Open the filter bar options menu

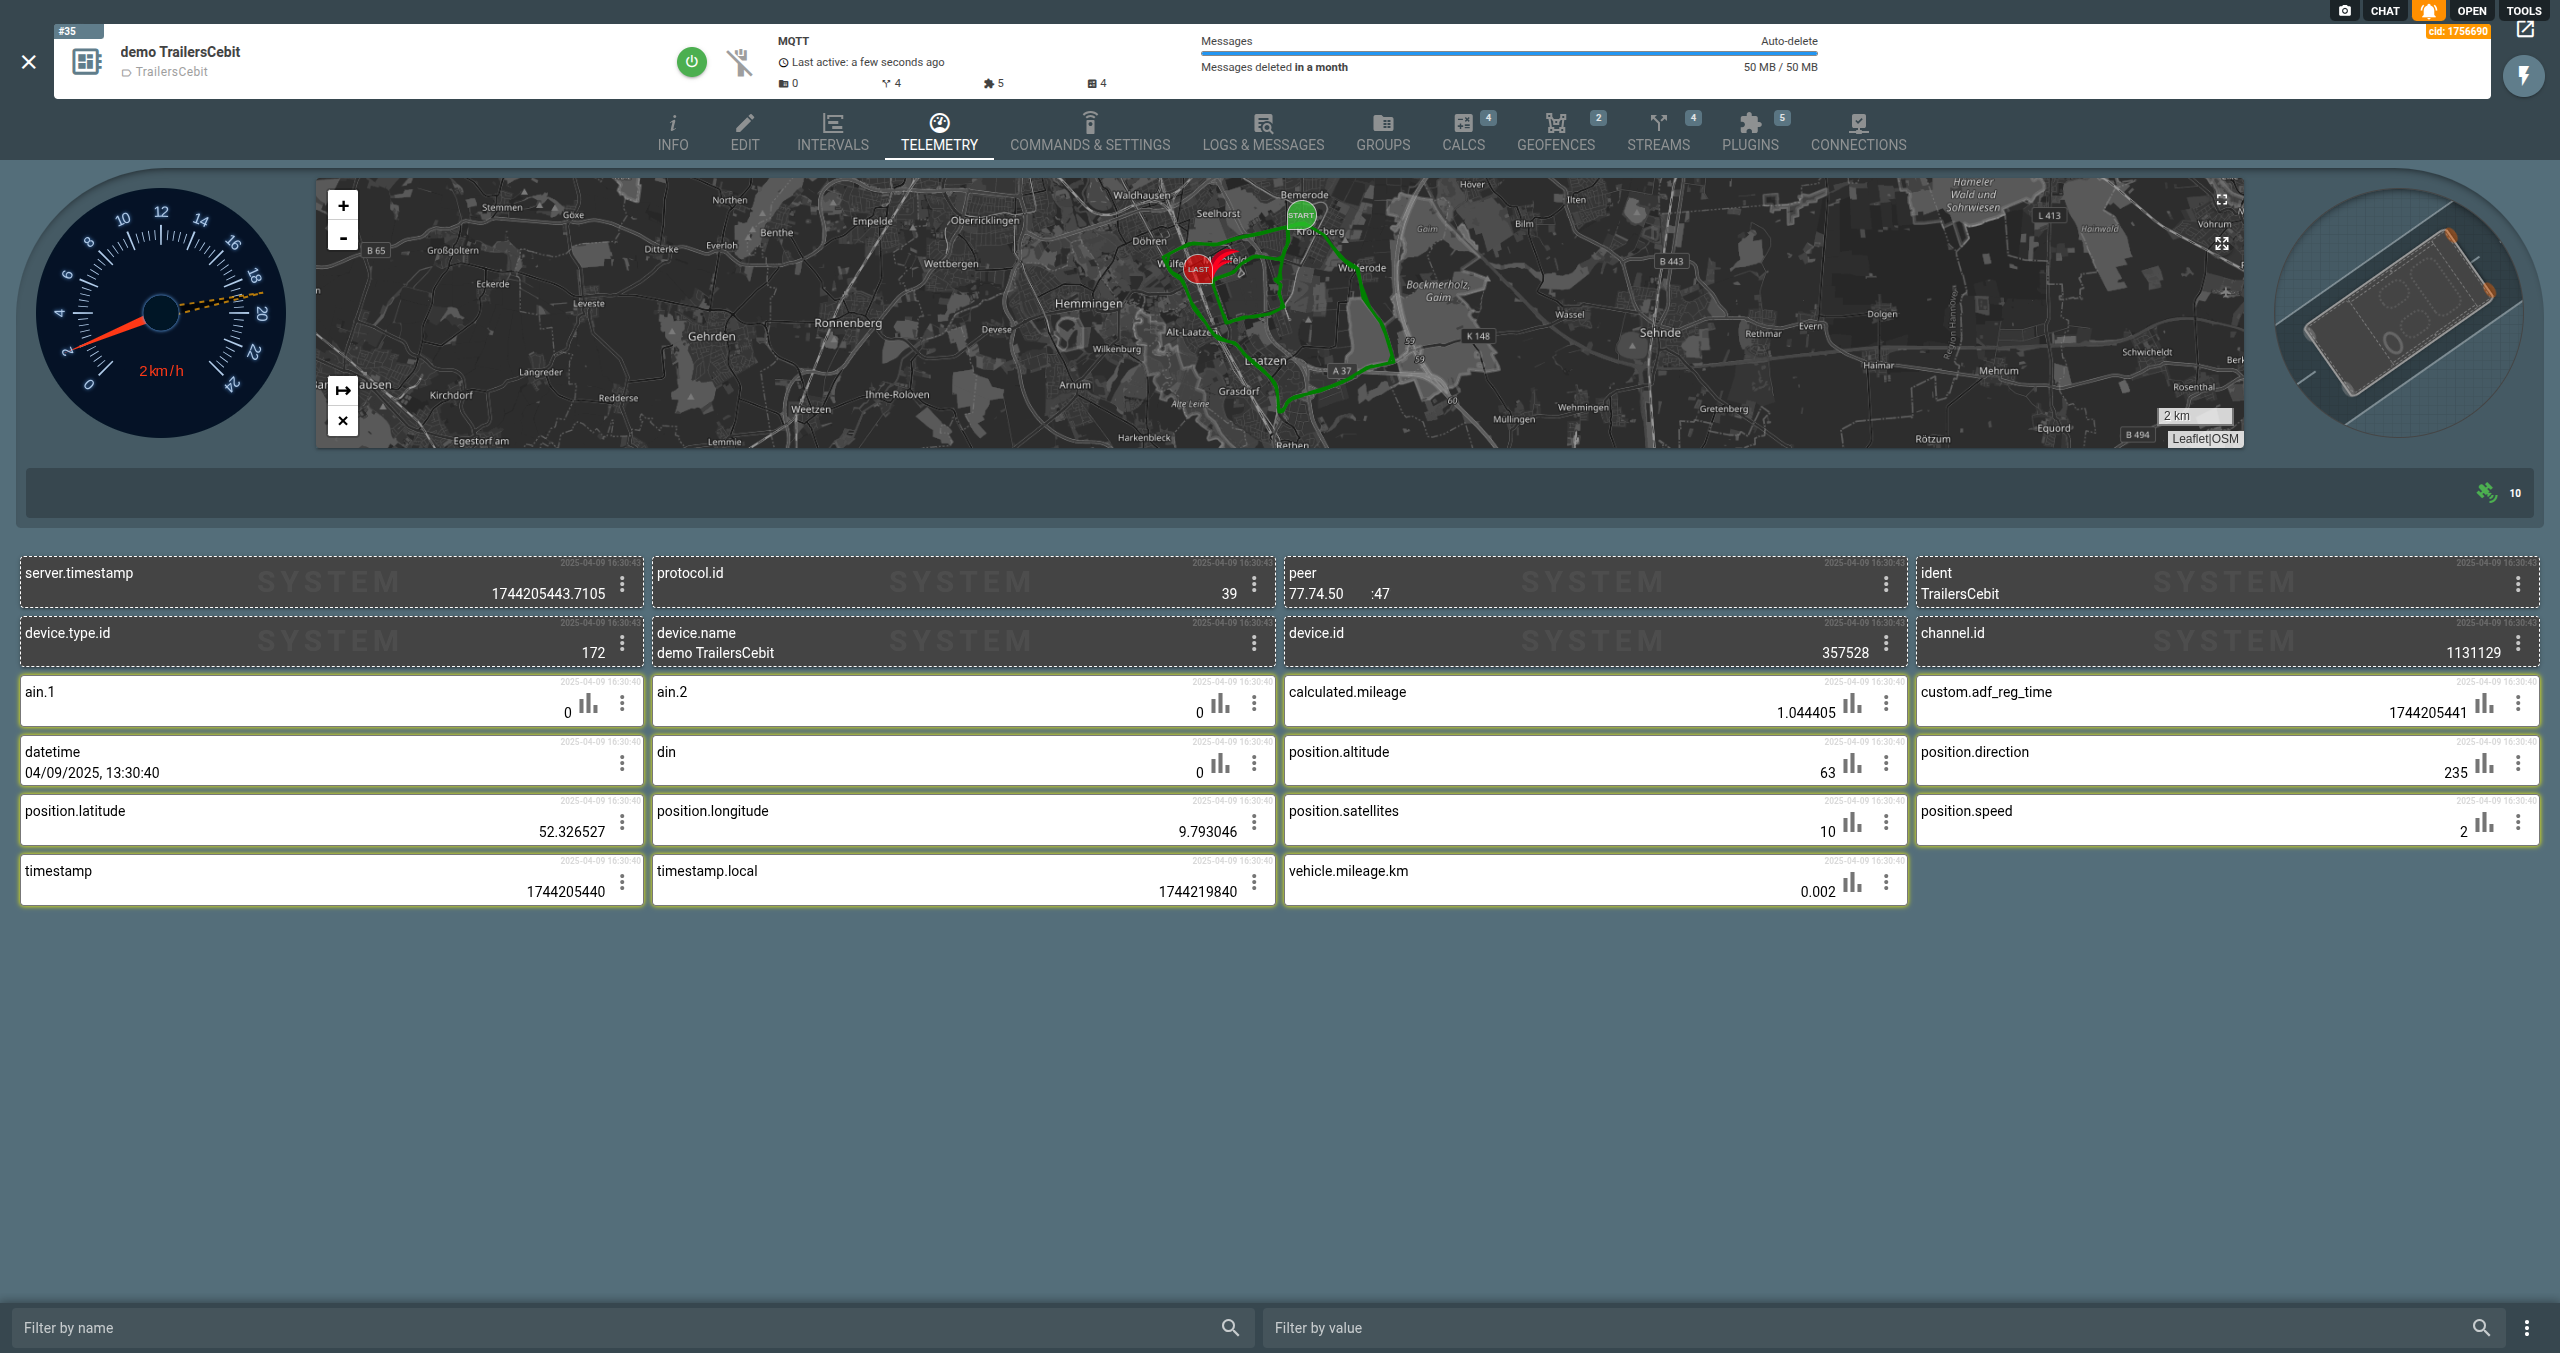[2526, 1328]
